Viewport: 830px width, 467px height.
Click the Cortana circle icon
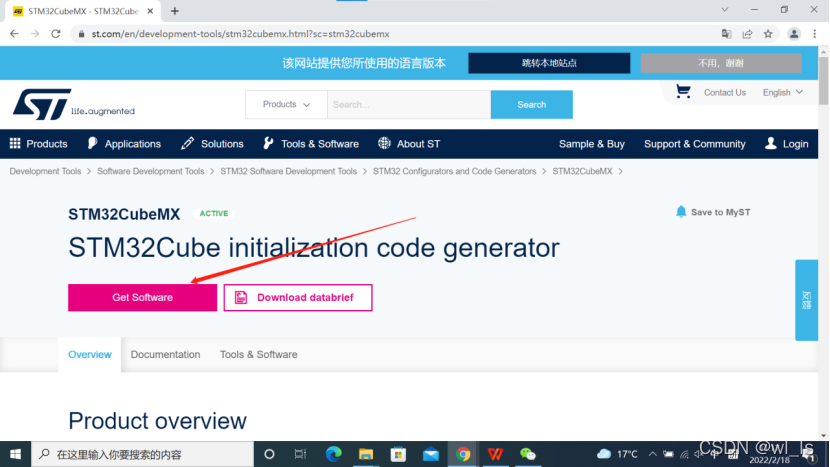[269, 454]
